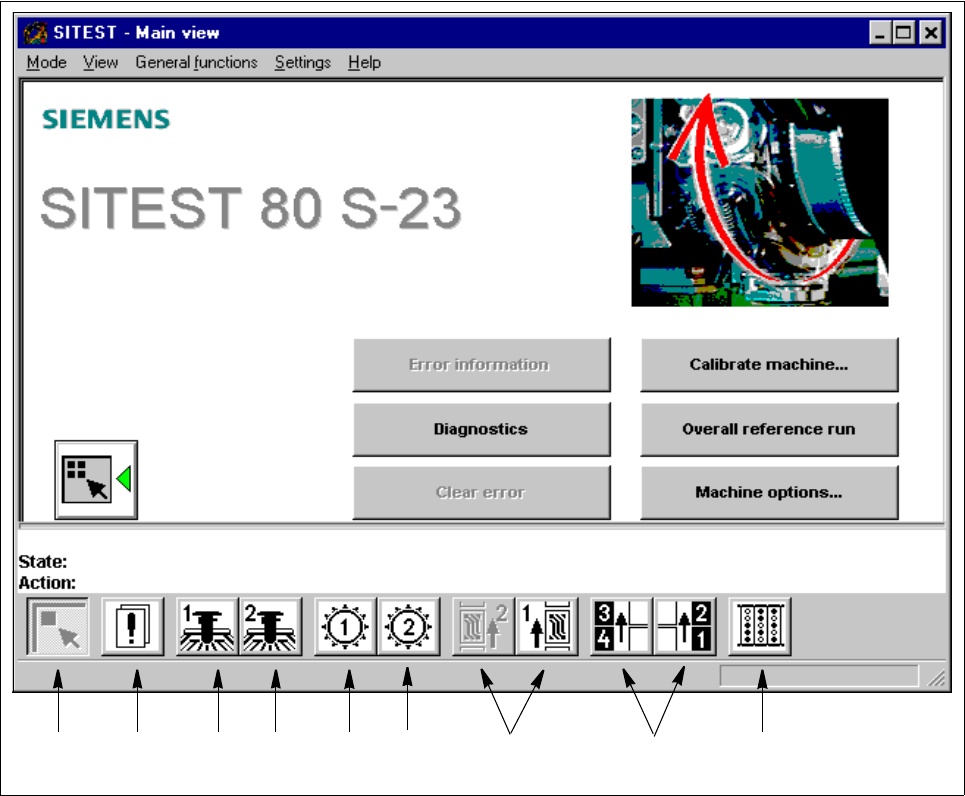Click the exclamation mark document icon
This screenshot has width=965, height=796.
click(132, 627)
